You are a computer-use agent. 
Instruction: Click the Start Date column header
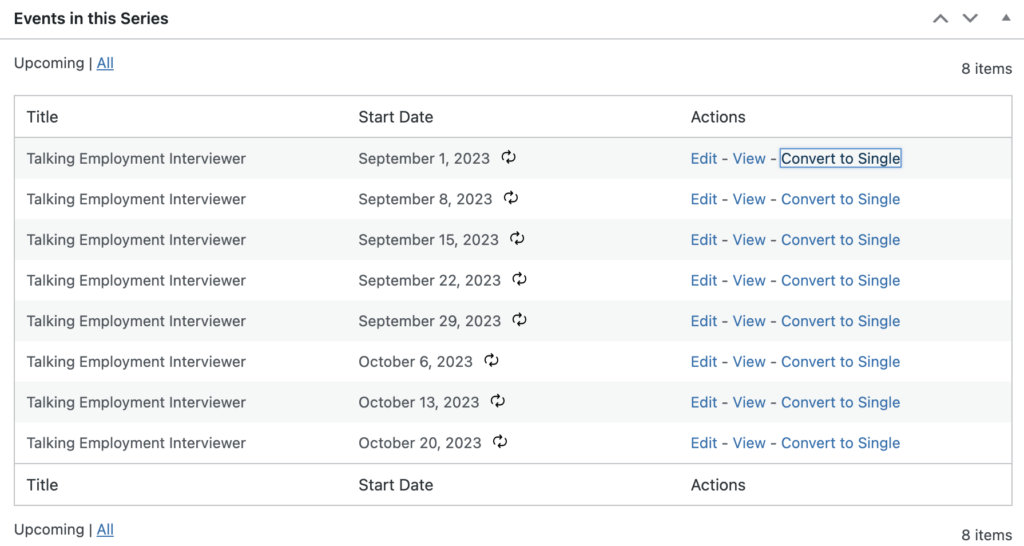pyautogui.click(x=396, y=117)
